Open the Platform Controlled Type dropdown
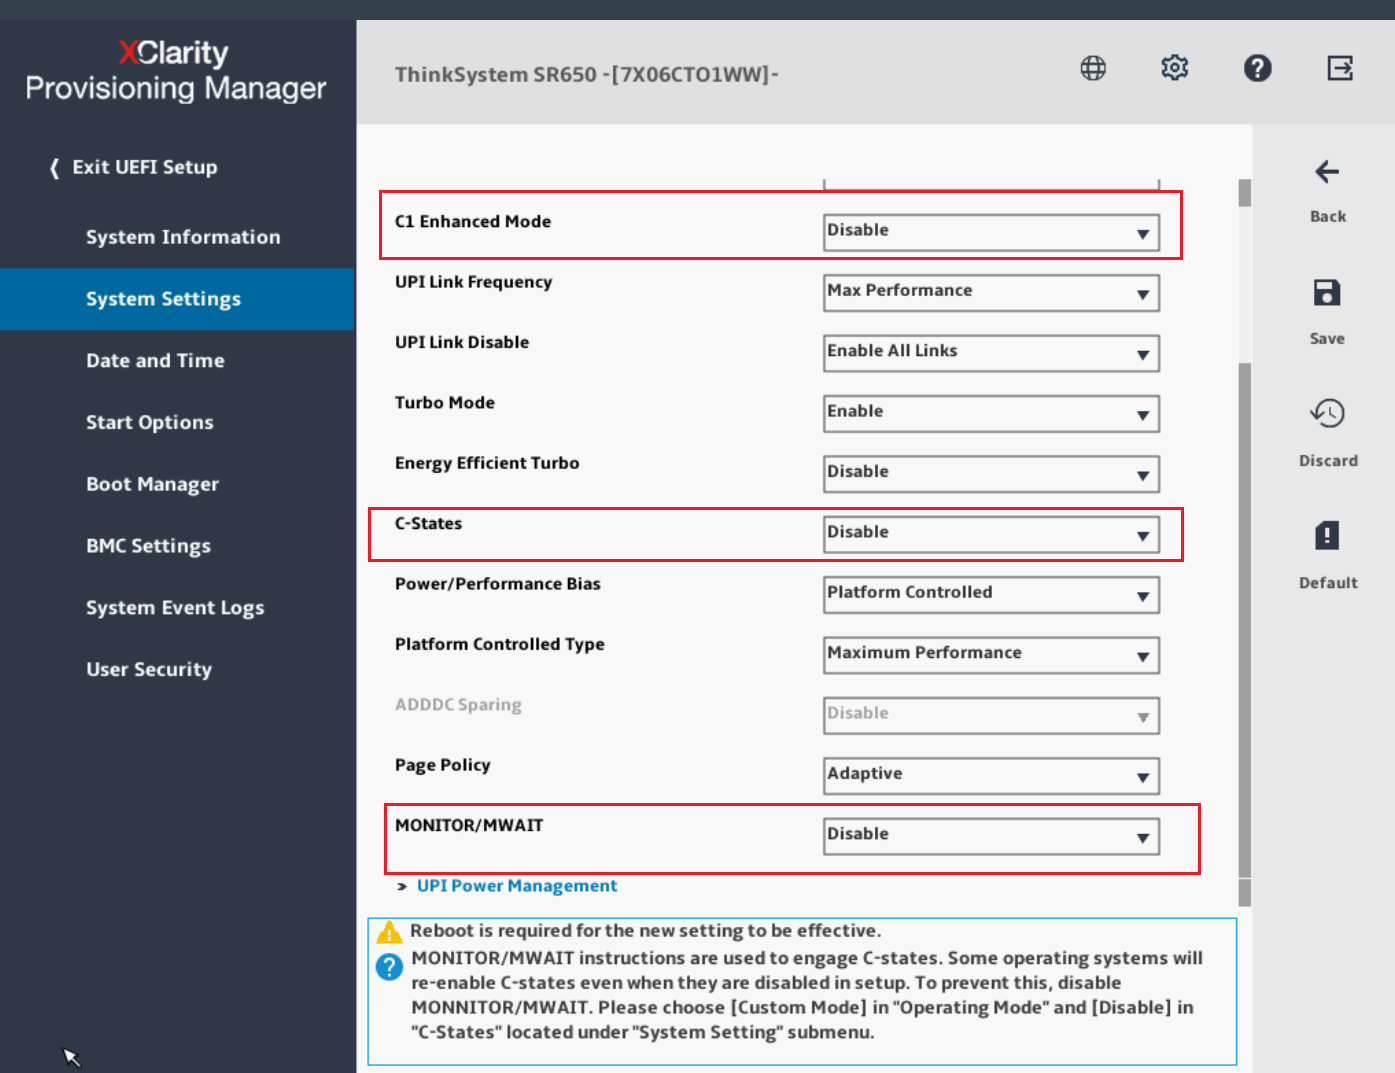Image resolution: width=1395 pixels, height=1073 pixels. (x=991, y=655)
